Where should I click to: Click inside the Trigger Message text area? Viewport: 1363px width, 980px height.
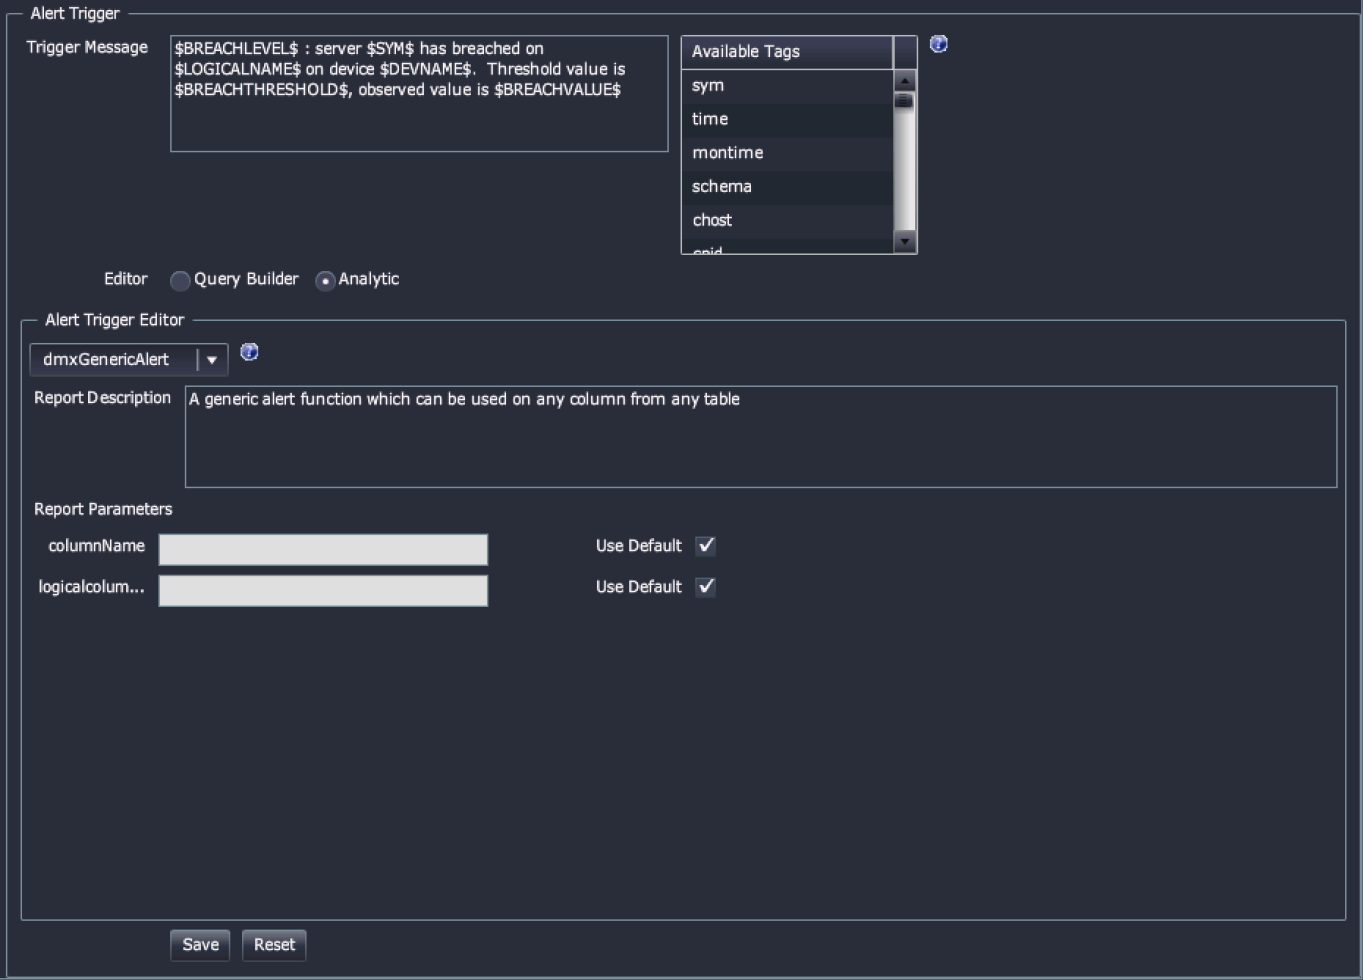click(419, 94)
